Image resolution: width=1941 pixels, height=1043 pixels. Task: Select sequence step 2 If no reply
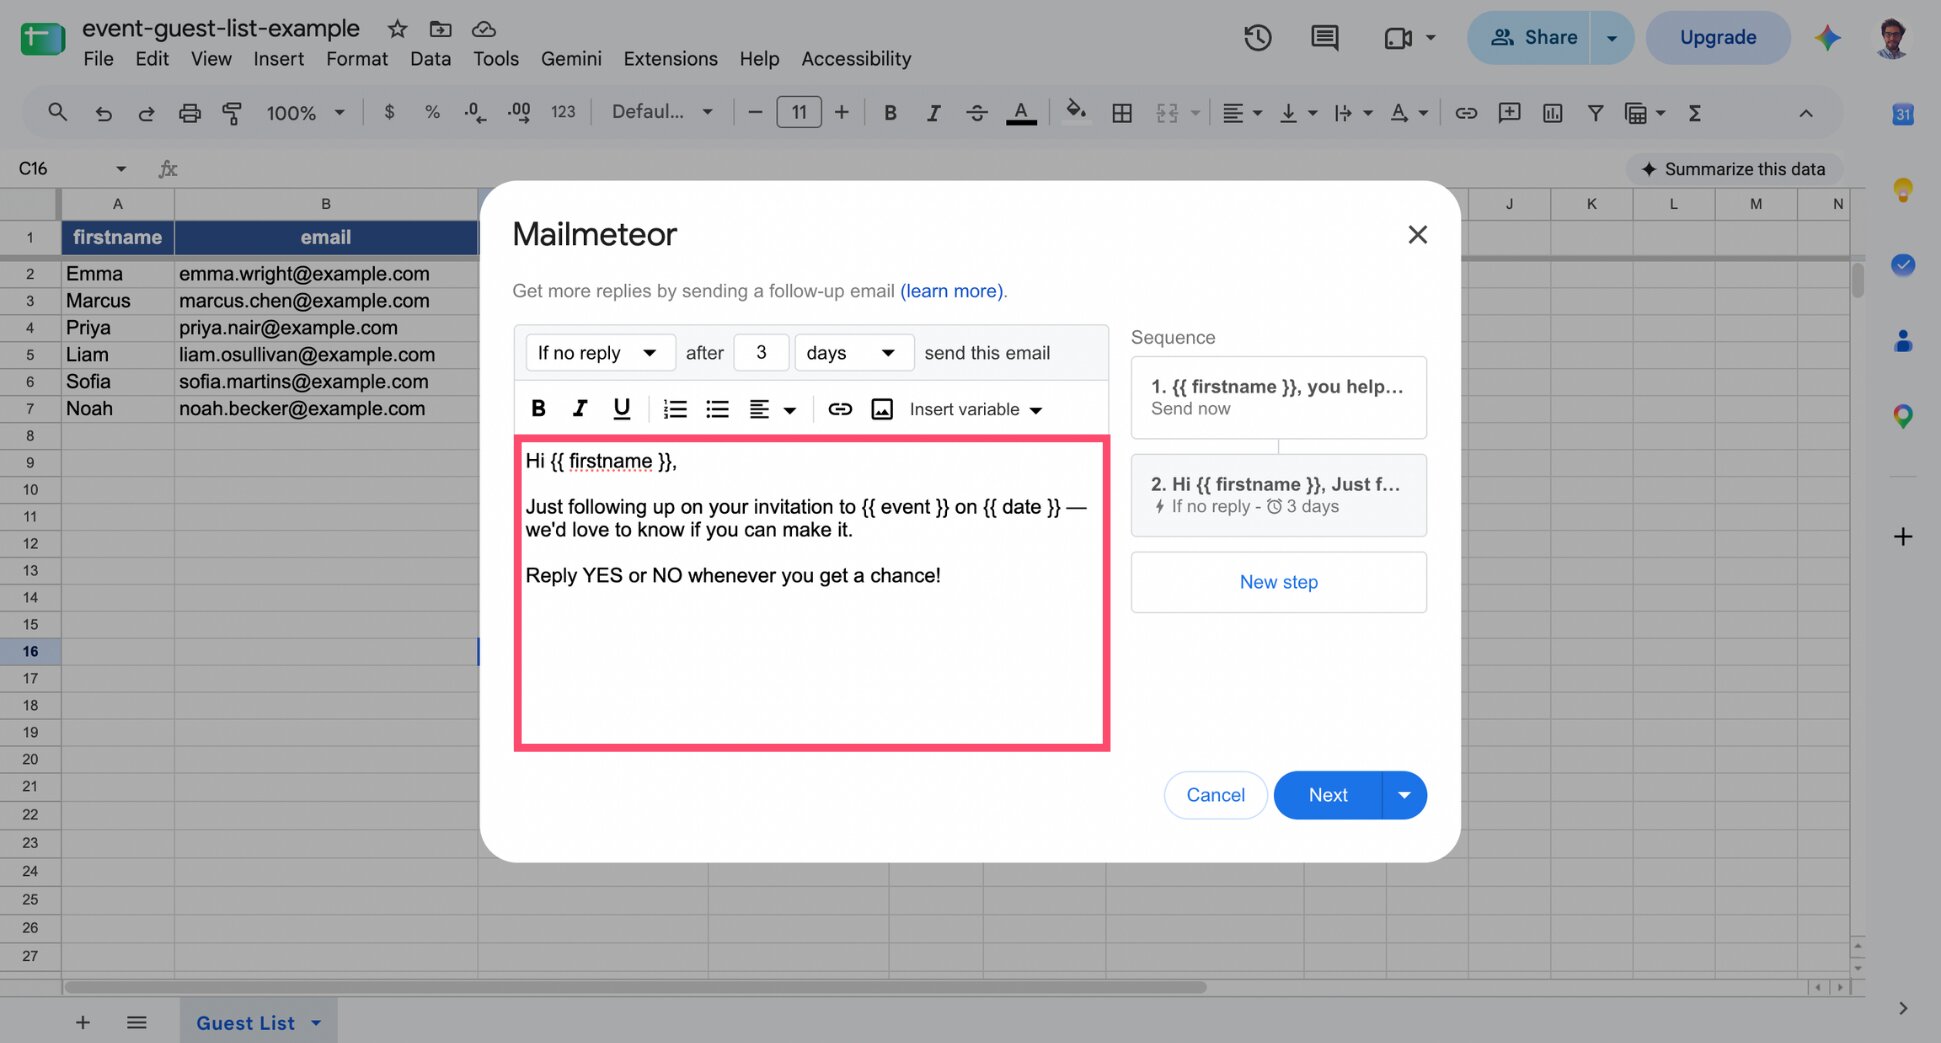(1278, 495)
